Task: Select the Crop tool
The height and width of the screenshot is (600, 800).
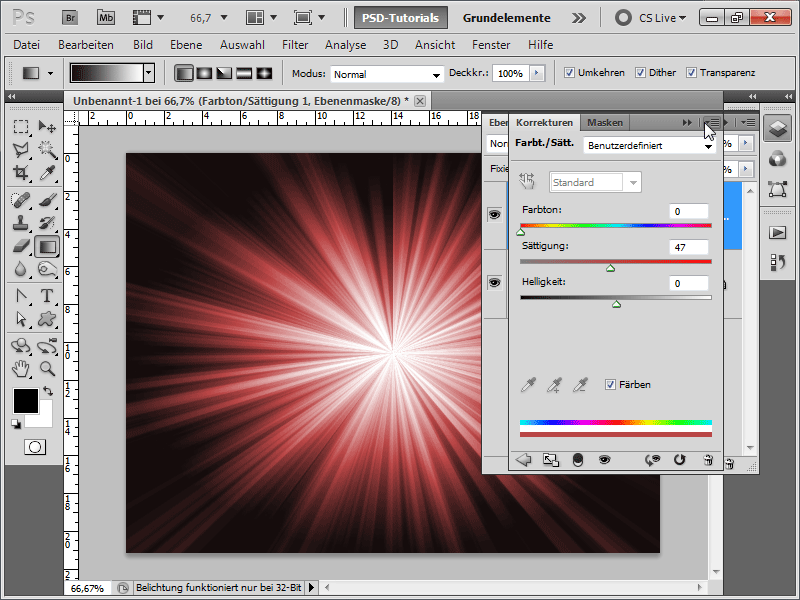Action: [21, 172]
